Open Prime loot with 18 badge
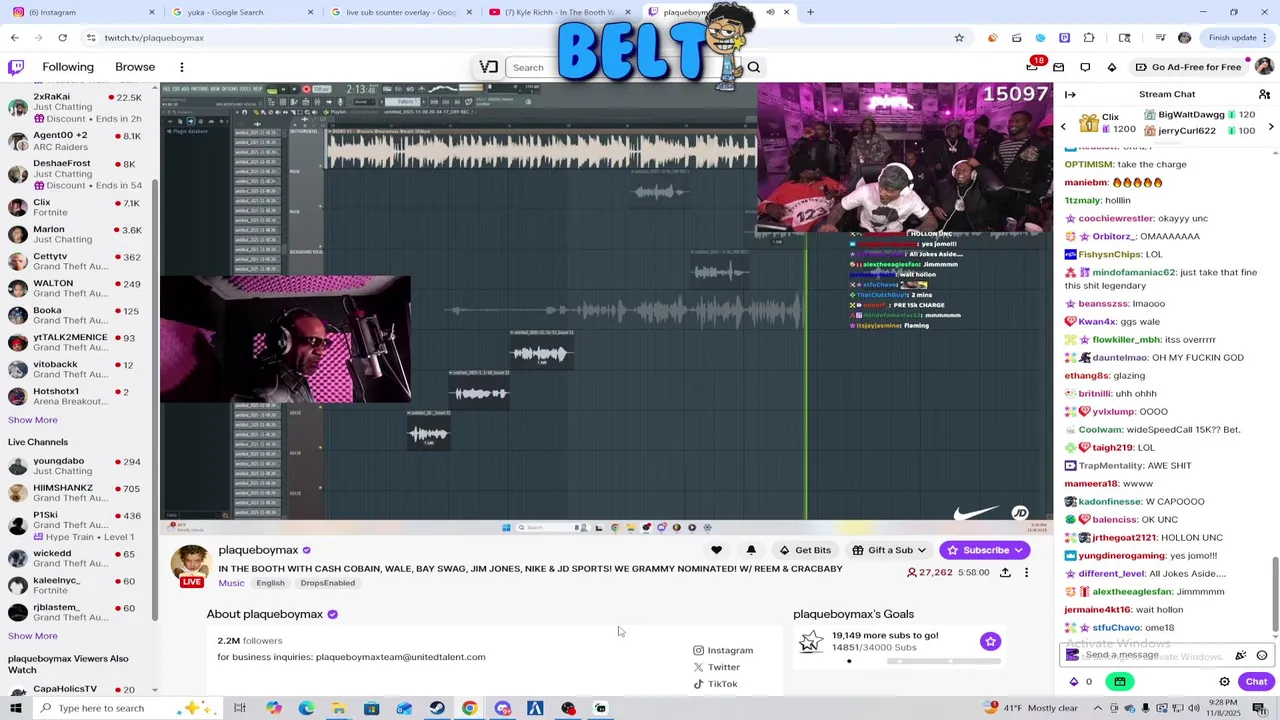Viewport: 1280px width, 720px height. [x=1034, y=66]
